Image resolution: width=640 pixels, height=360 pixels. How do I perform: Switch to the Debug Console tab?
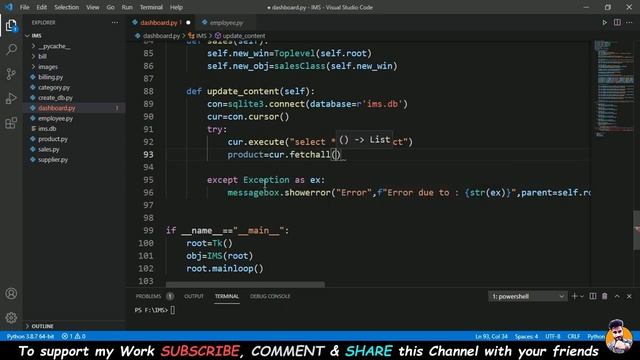click(x=270, y=296)
